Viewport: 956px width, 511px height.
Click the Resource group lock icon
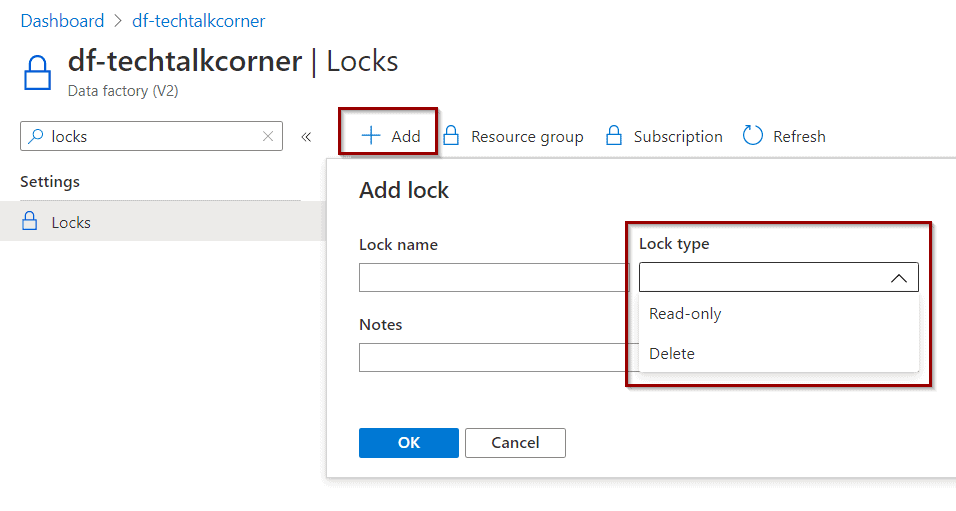(x=451, y=135)
